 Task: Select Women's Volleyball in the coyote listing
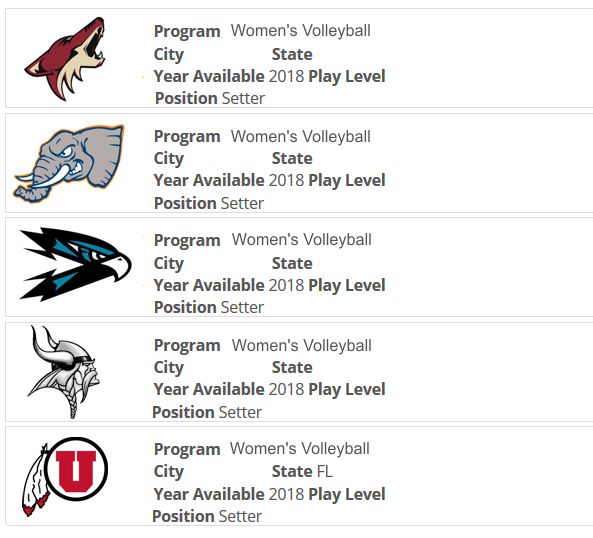[301, 31]
